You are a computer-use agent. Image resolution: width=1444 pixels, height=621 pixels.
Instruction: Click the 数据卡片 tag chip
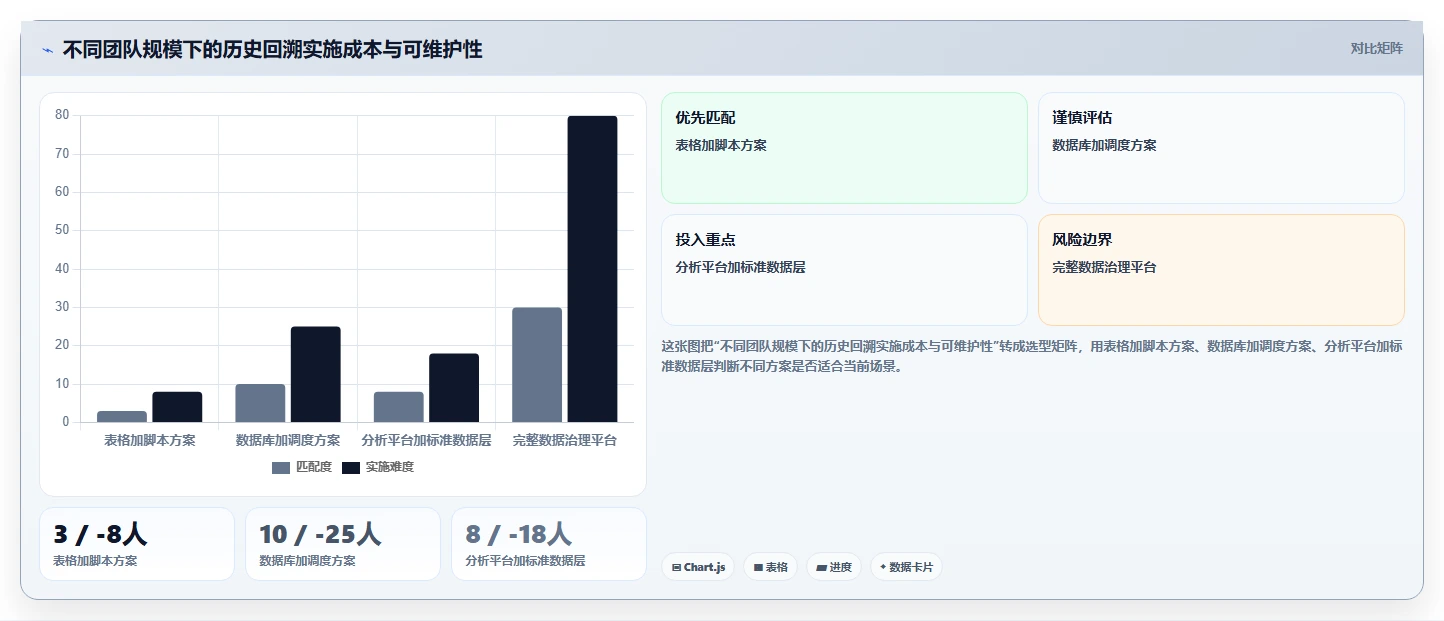pyautogui.click(x=906, y=567)
